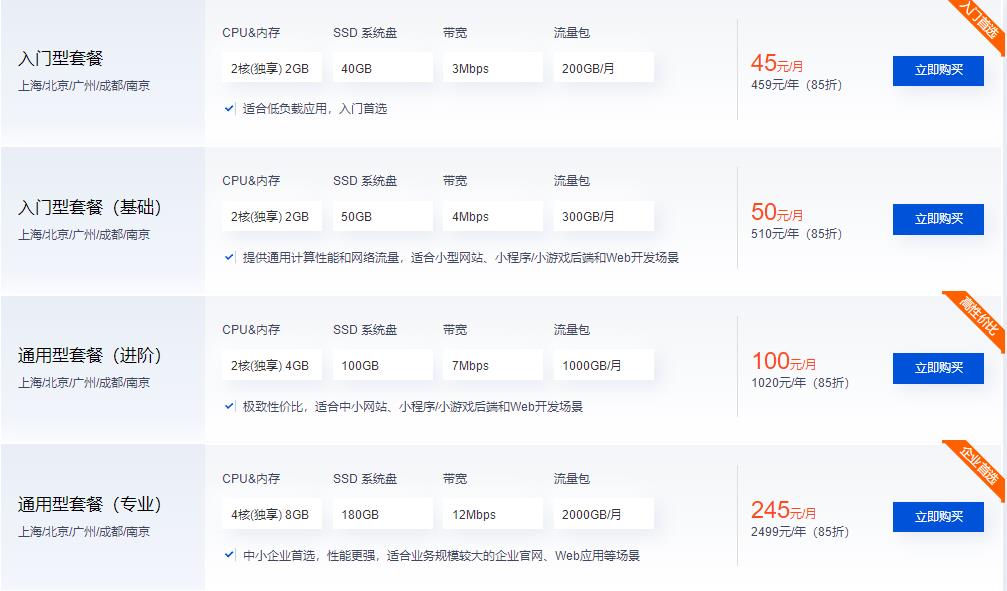Click the 12Mbps bandwidth box

(x=493, y=515)
